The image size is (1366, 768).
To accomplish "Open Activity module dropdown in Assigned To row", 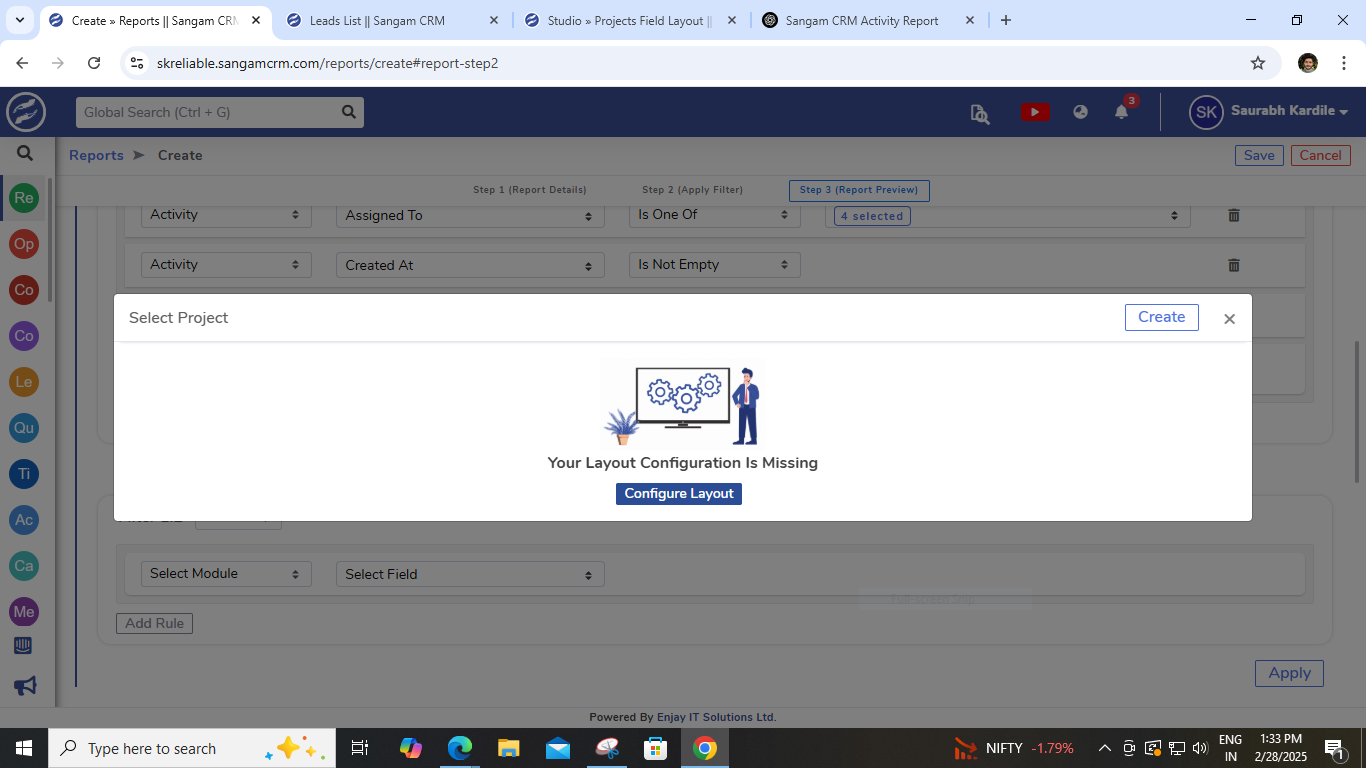I will [226, 215].
